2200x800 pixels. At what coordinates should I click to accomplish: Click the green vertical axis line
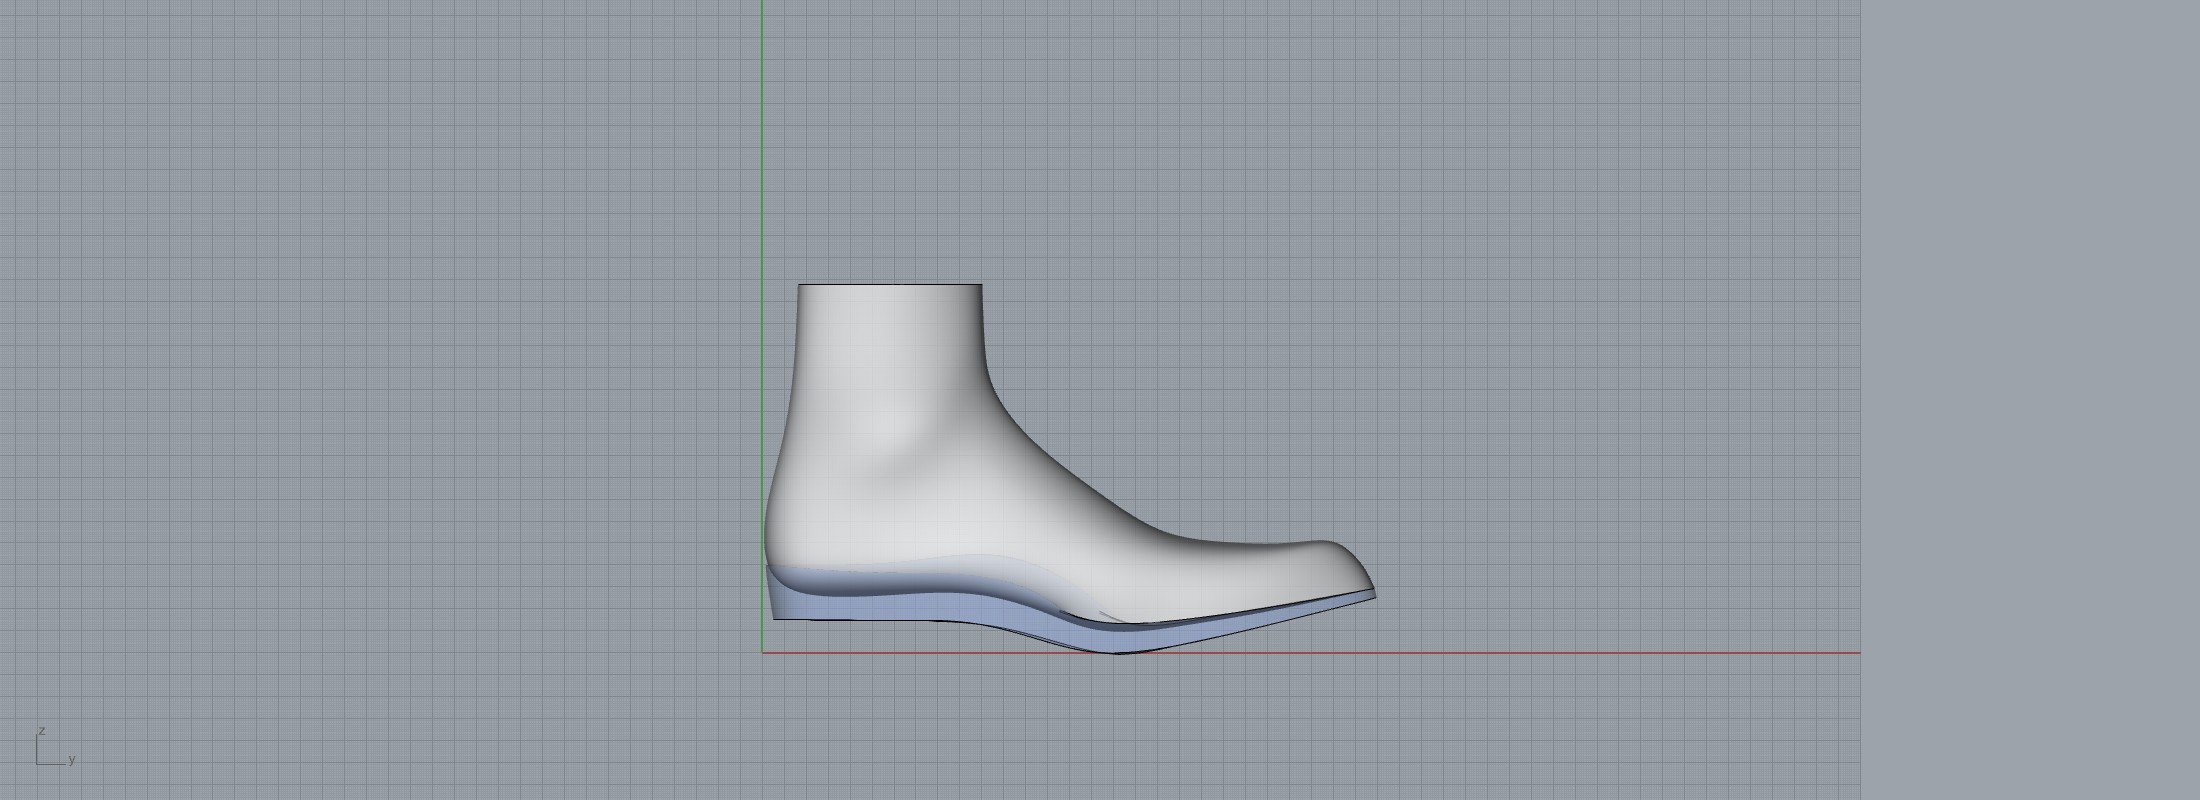coord(762,150)
